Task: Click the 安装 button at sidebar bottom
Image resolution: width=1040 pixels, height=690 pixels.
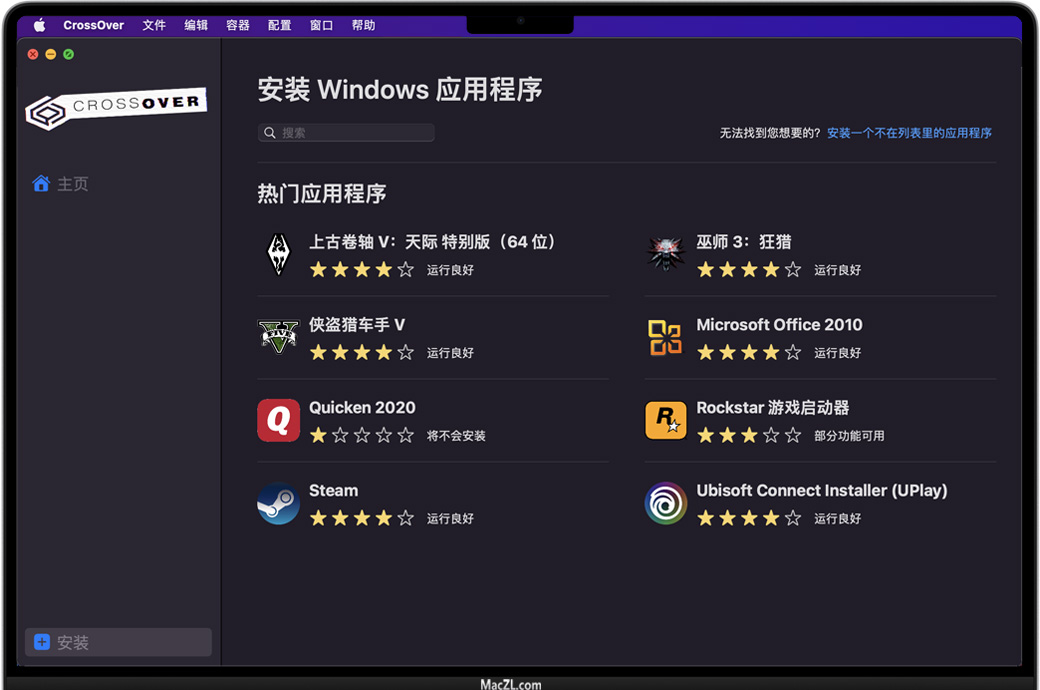Action: [118, 642]
